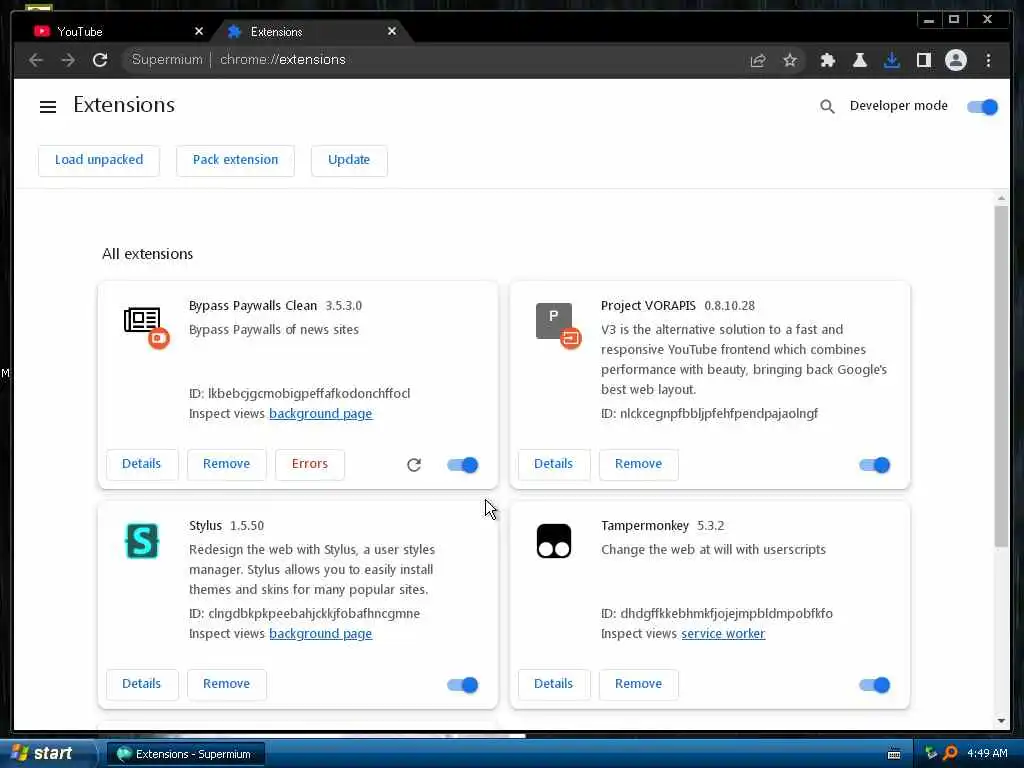Disable the Stylus extension toggle
This screenshot has height=768, width=1024.
coord(463,685)
